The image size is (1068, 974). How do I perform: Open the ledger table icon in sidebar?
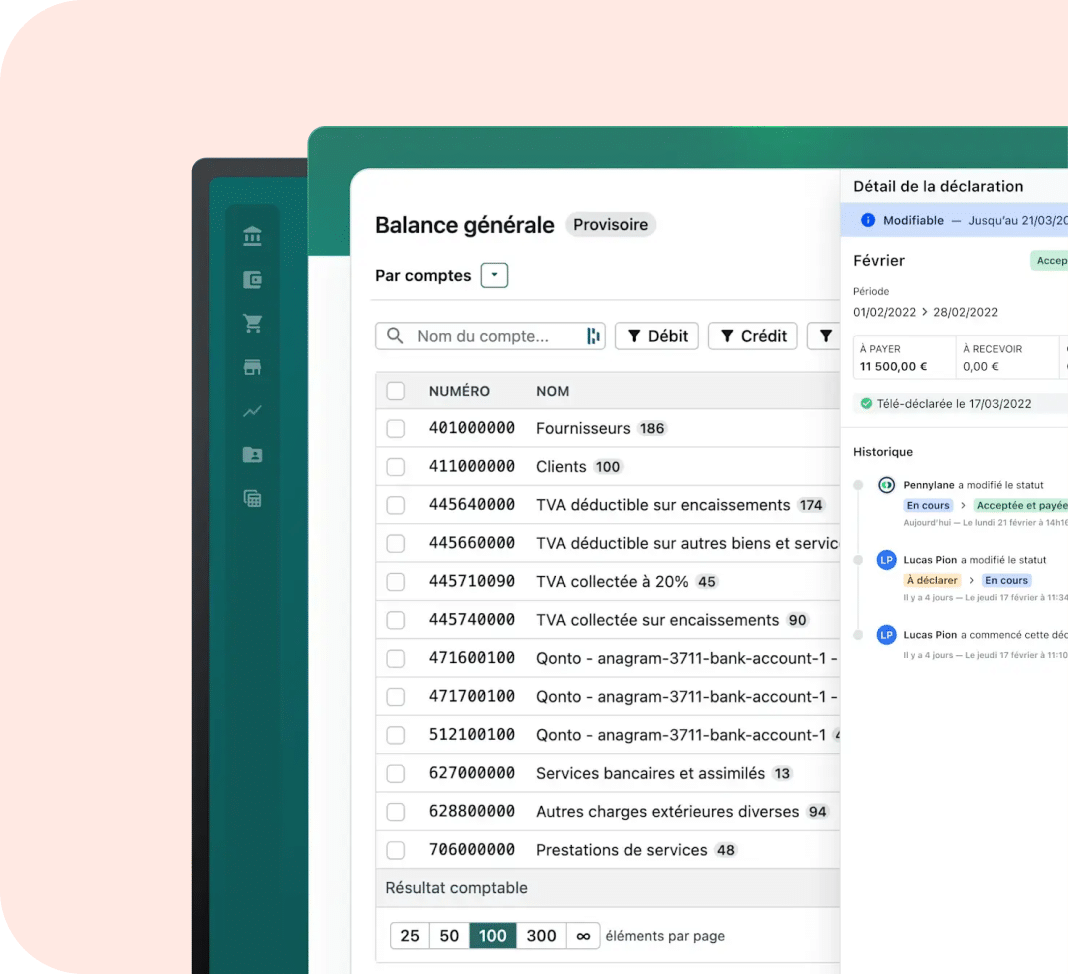(252, 499)
